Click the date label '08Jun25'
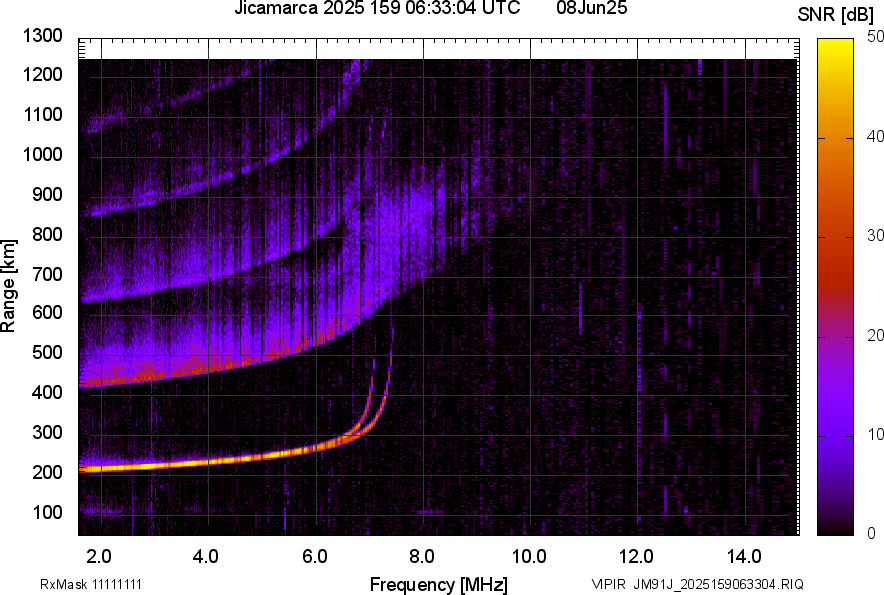Image resolution: width=884 pixels, height=595 pixels. 591,8
